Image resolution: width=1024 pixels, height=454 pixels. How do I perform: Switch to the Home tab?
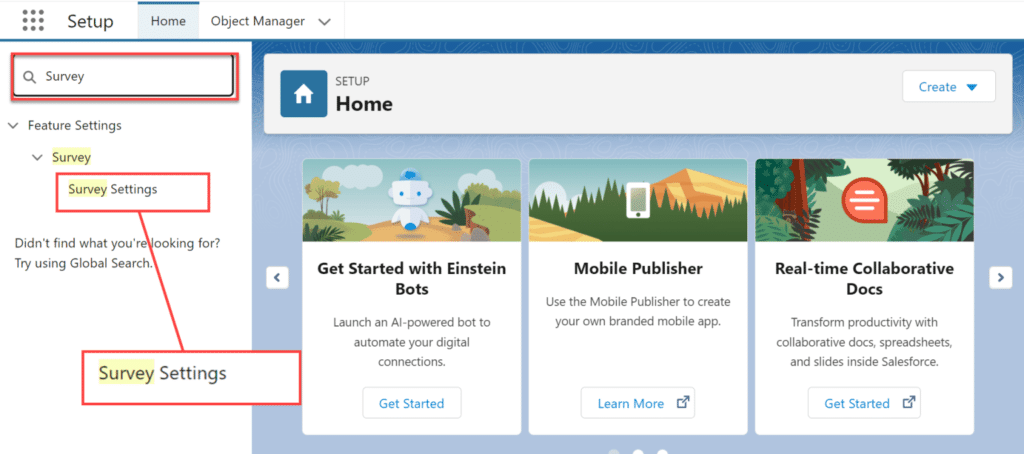coord(168,21)
